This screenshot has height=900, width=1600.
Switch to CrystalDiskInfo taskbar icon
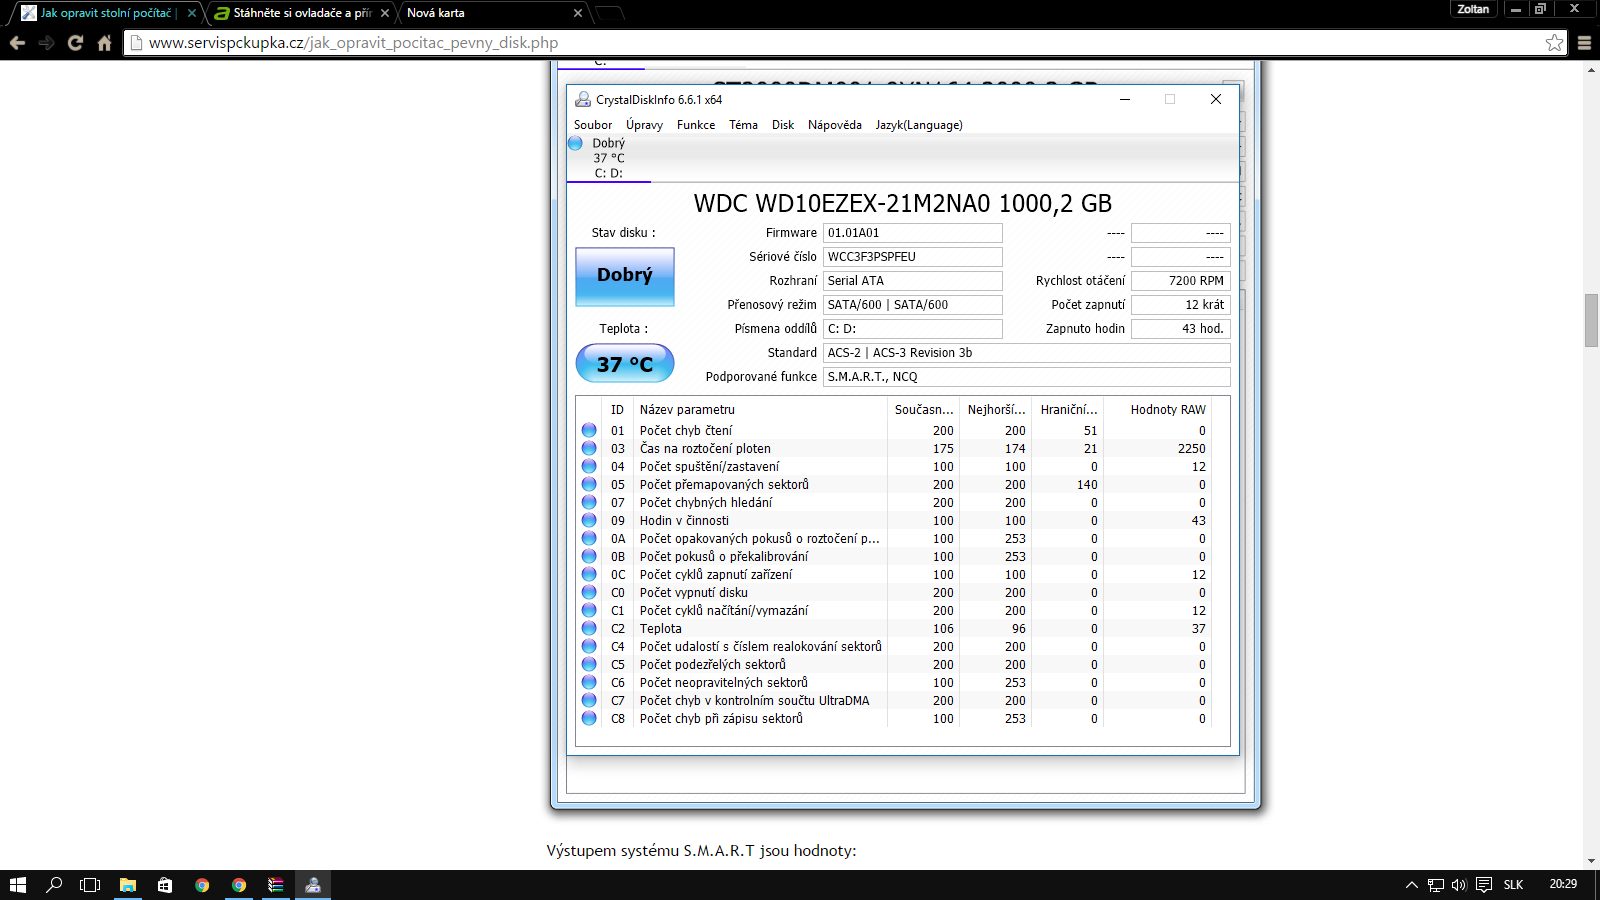pos(313,885)
